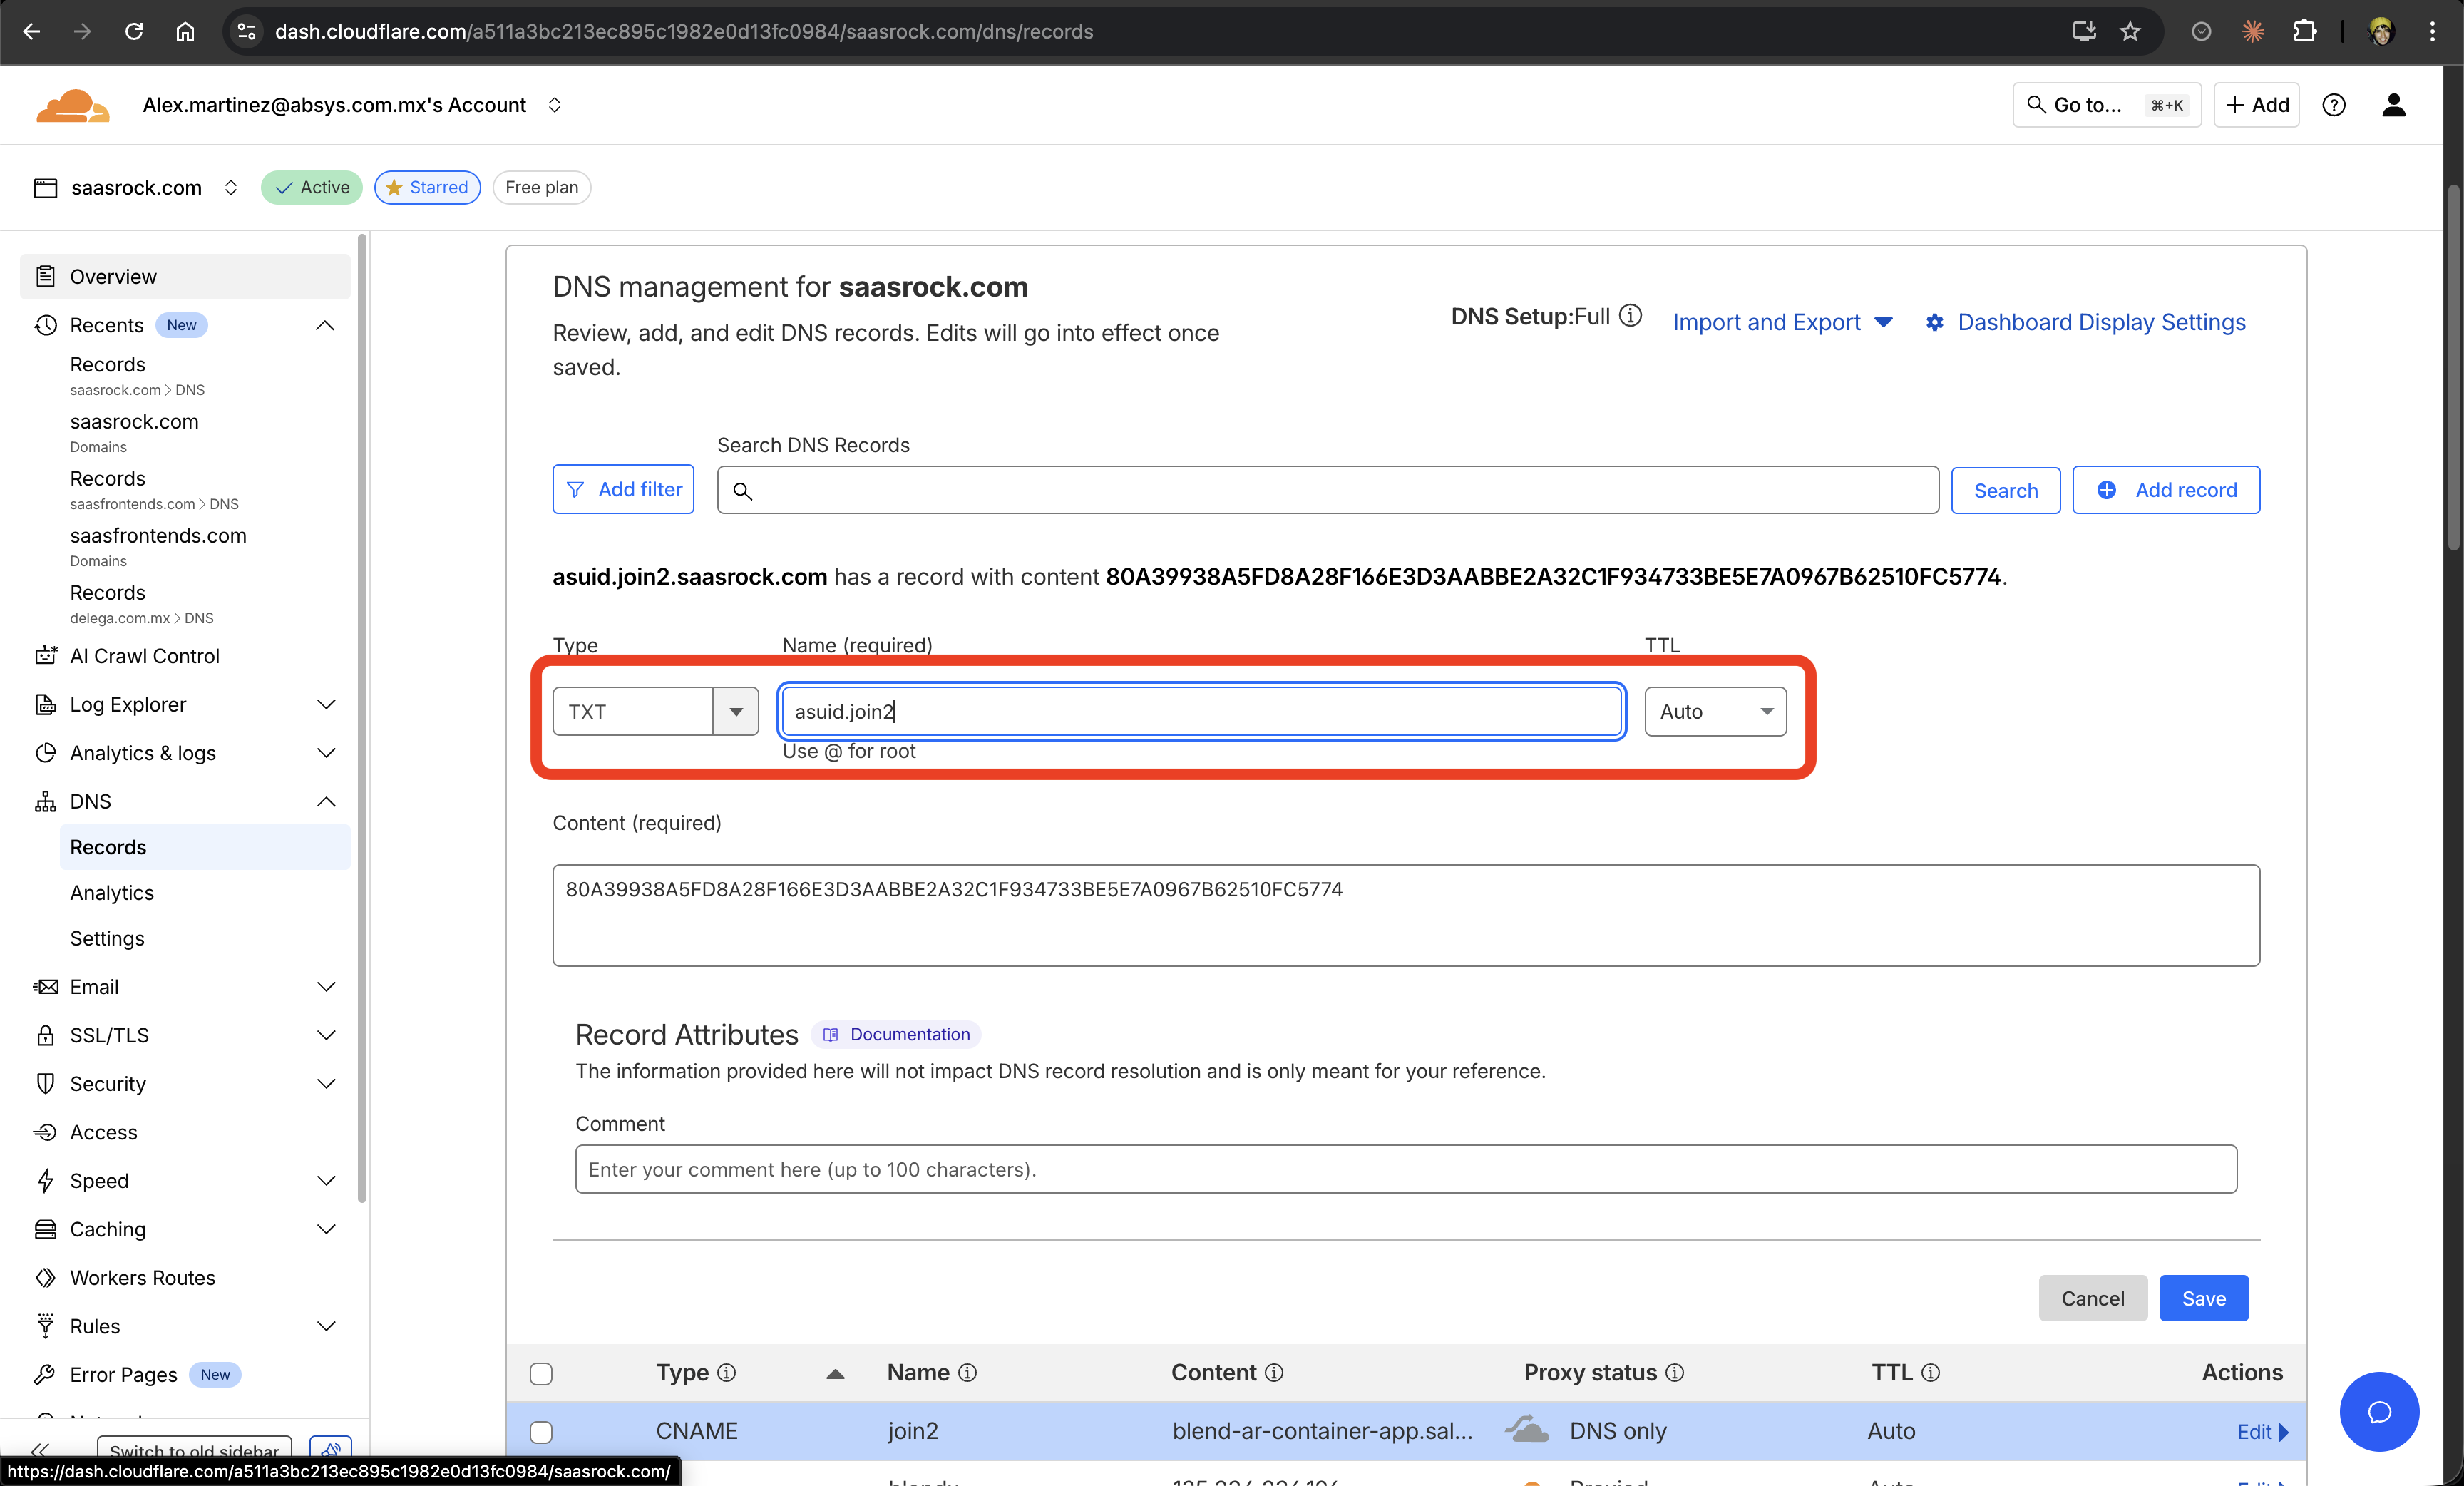Click the Security shield icon in sidebar
The image size is (2464, 1486).
[45, 1083]
